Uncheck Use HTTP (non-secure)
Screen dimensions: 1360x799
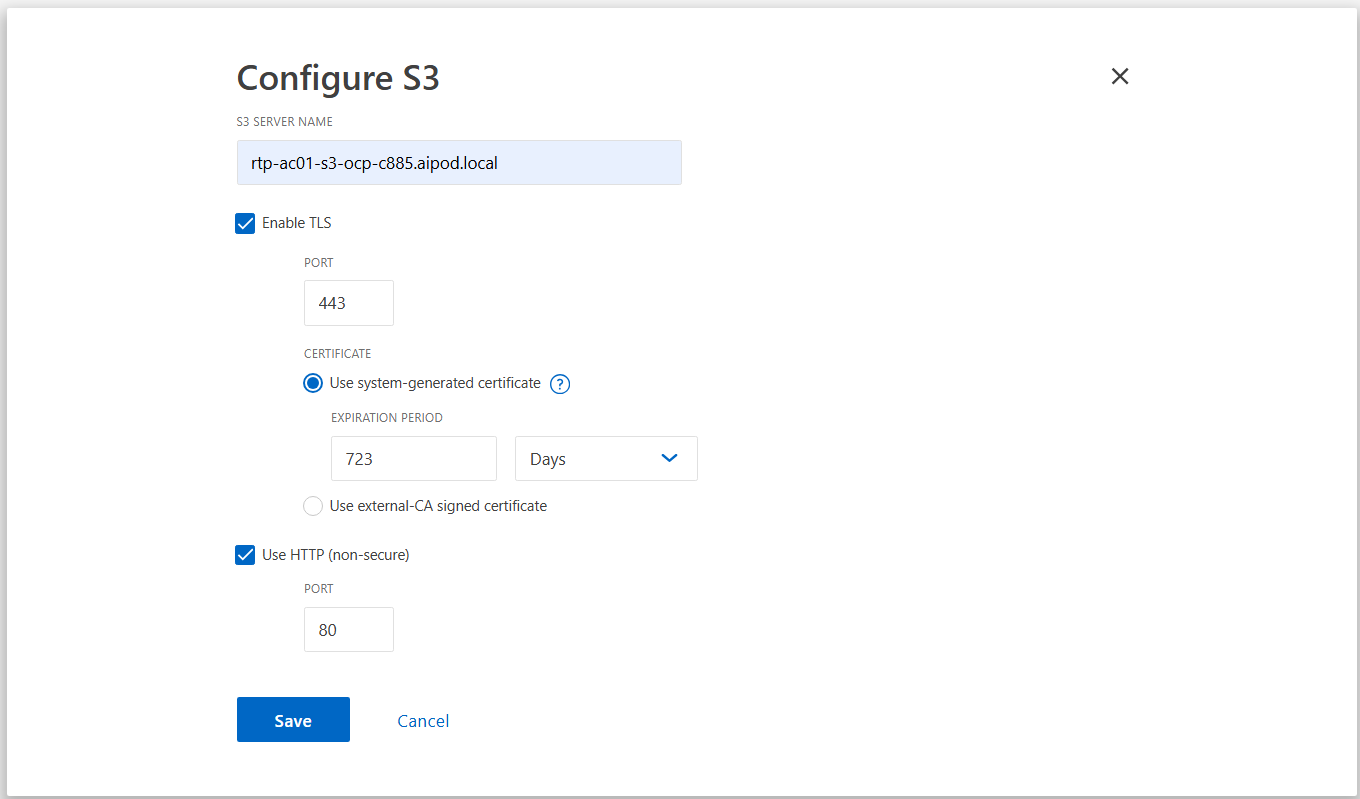[x=245, y=554]
